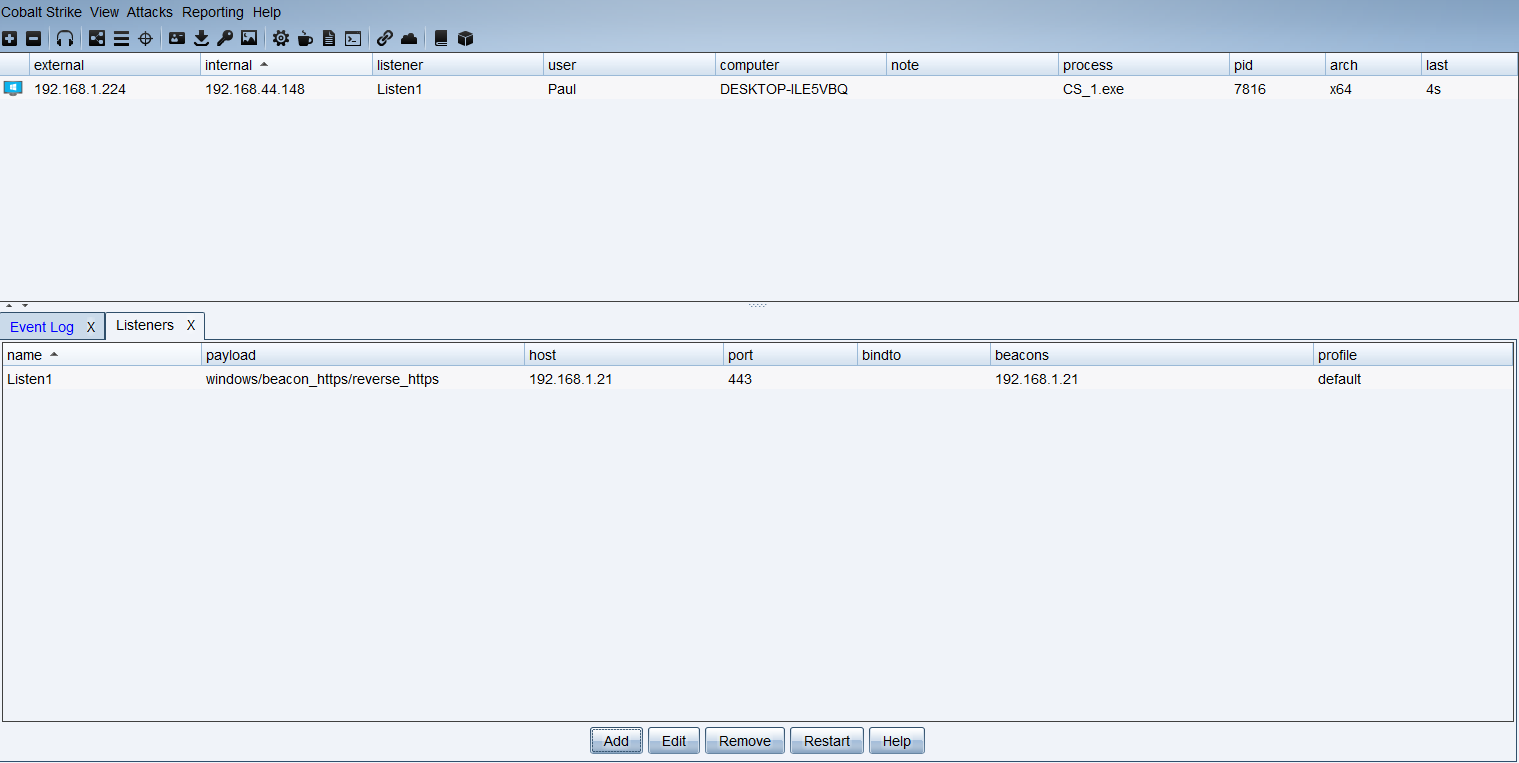Viewport: 1519px width, 763px height.
Task: Sort listeners by port column header
Action: click(791, 355)
